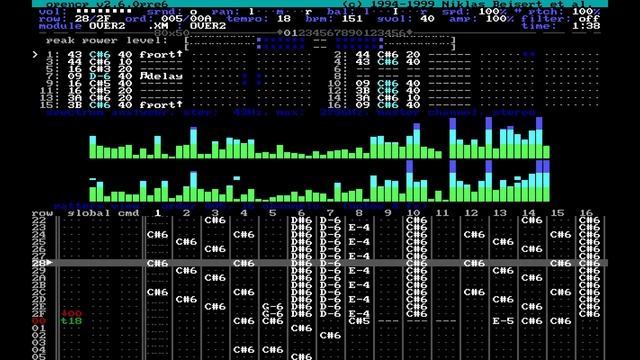Click pattern column header 13

[x=500, y=213]
